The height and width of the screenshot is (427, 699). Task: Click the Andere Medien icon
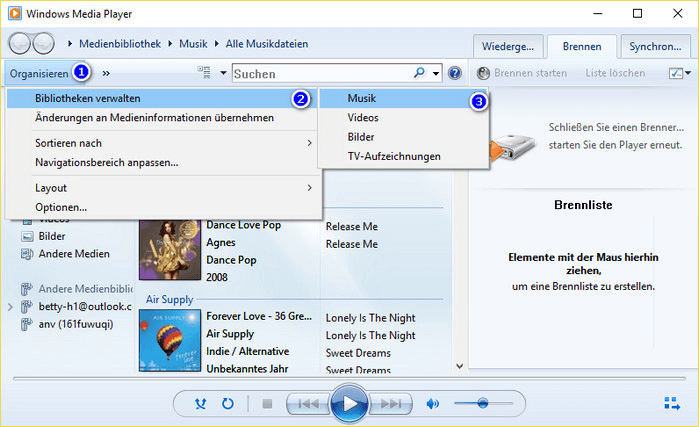[27, 254]
